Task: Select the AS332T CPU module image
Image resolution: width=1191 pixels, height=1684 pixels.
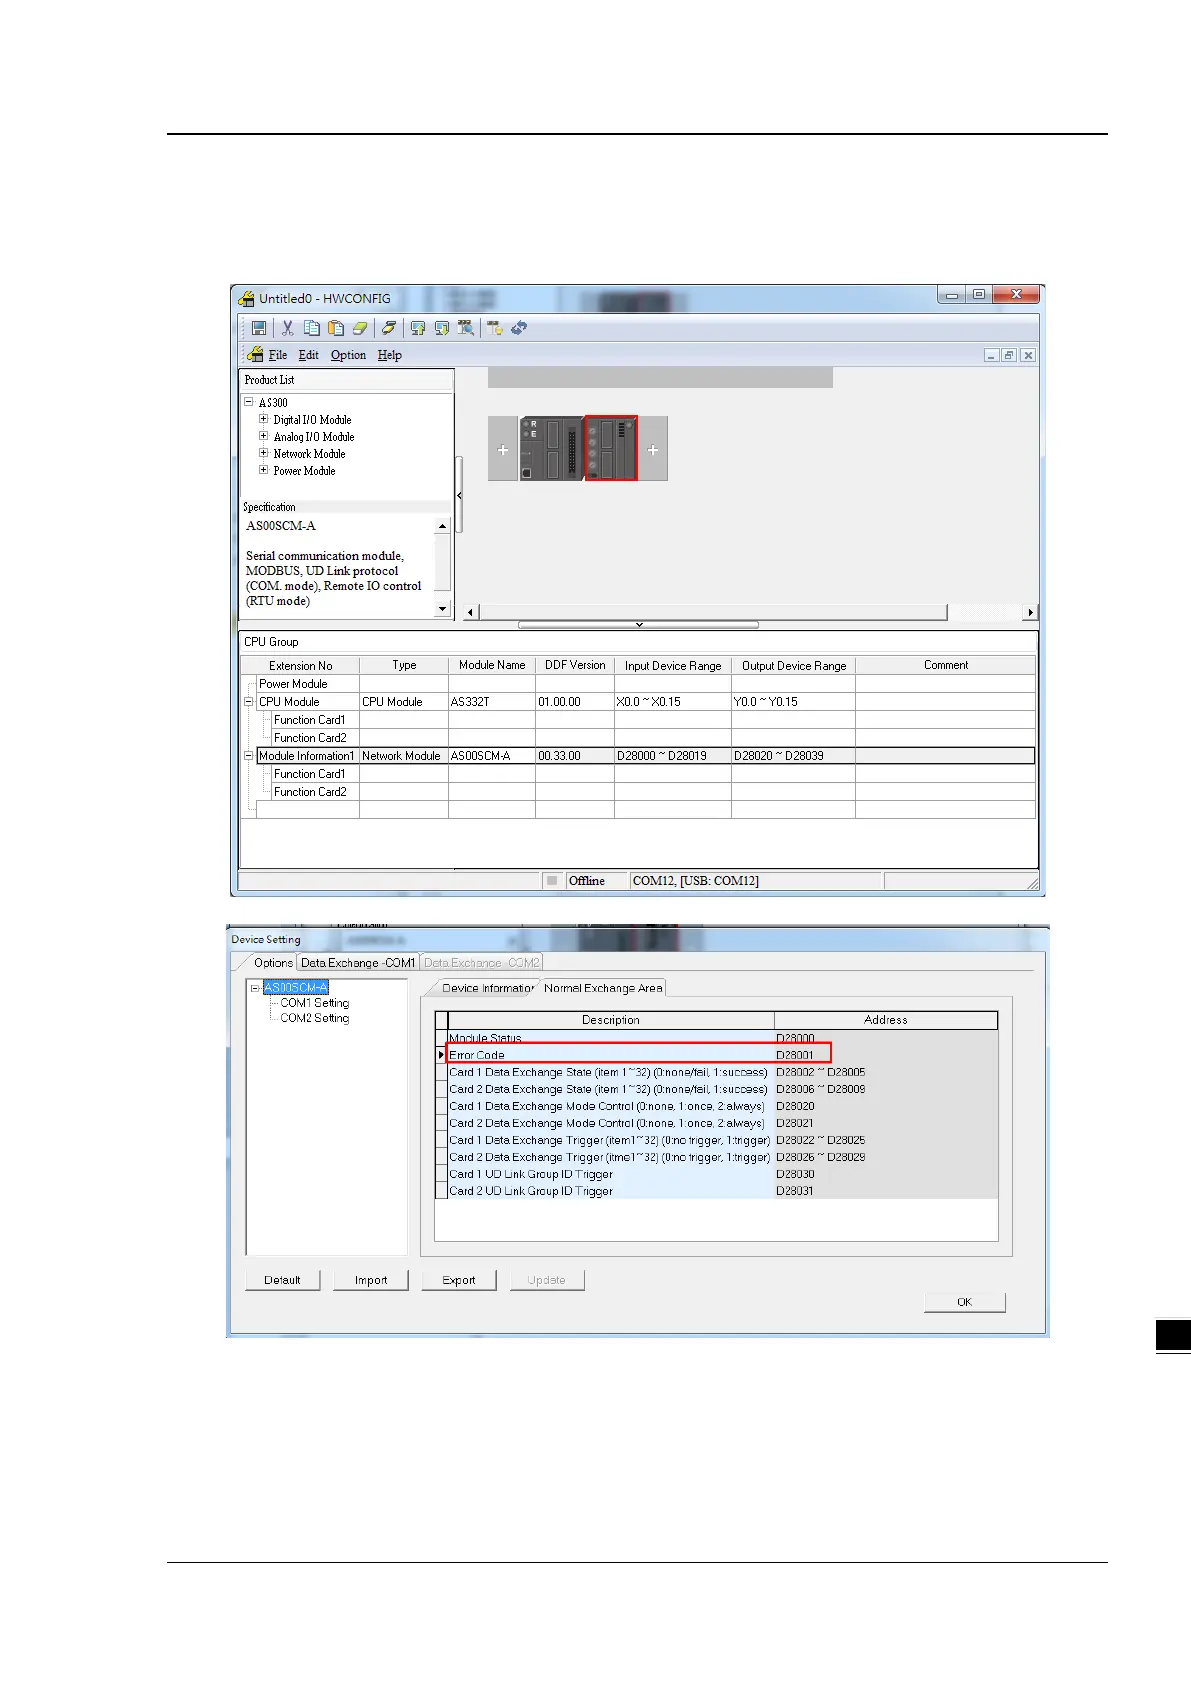Action: [551, 449]
